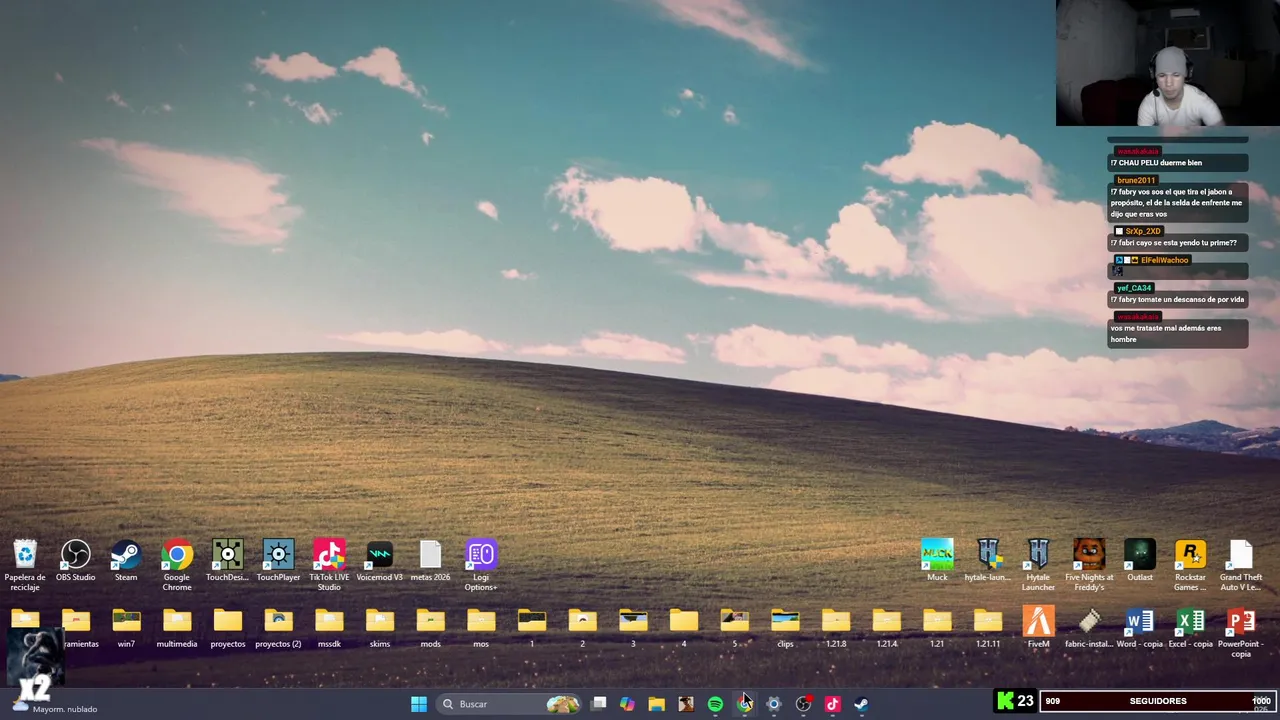Select the folder named 3
Image resolution: width=1280 pixels, height=720 pixels.
click(x=633, y=628)
